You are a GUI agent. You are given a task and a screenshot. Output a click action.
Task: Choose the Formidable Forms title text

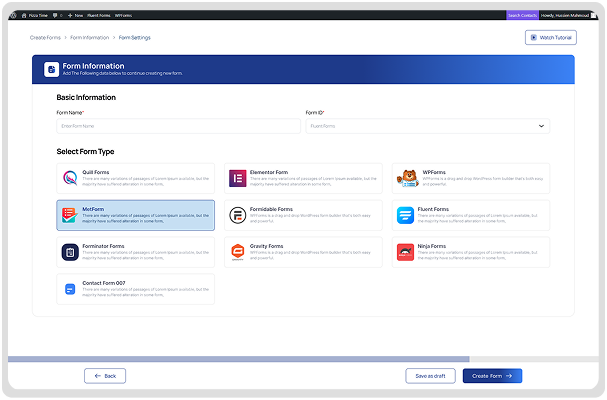271,209
